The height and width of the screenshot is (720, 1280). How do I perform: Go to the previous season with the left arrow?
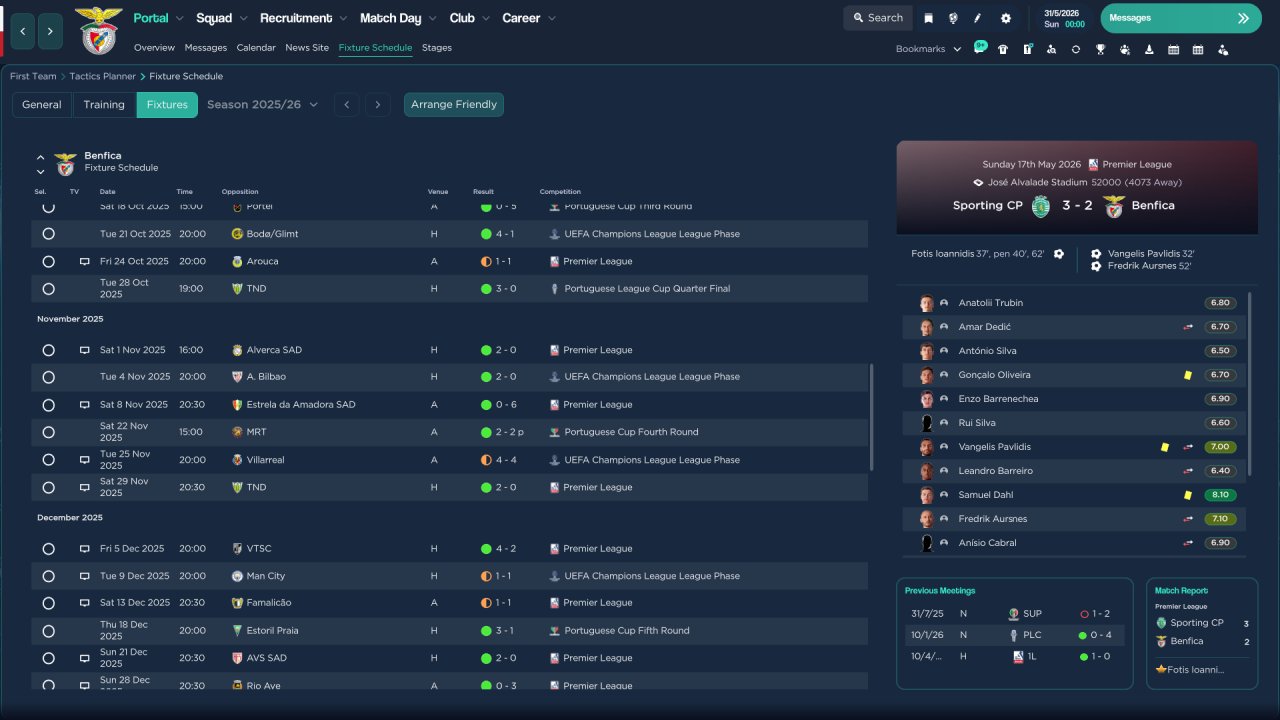pyautogui.click(x=346, y=105)
